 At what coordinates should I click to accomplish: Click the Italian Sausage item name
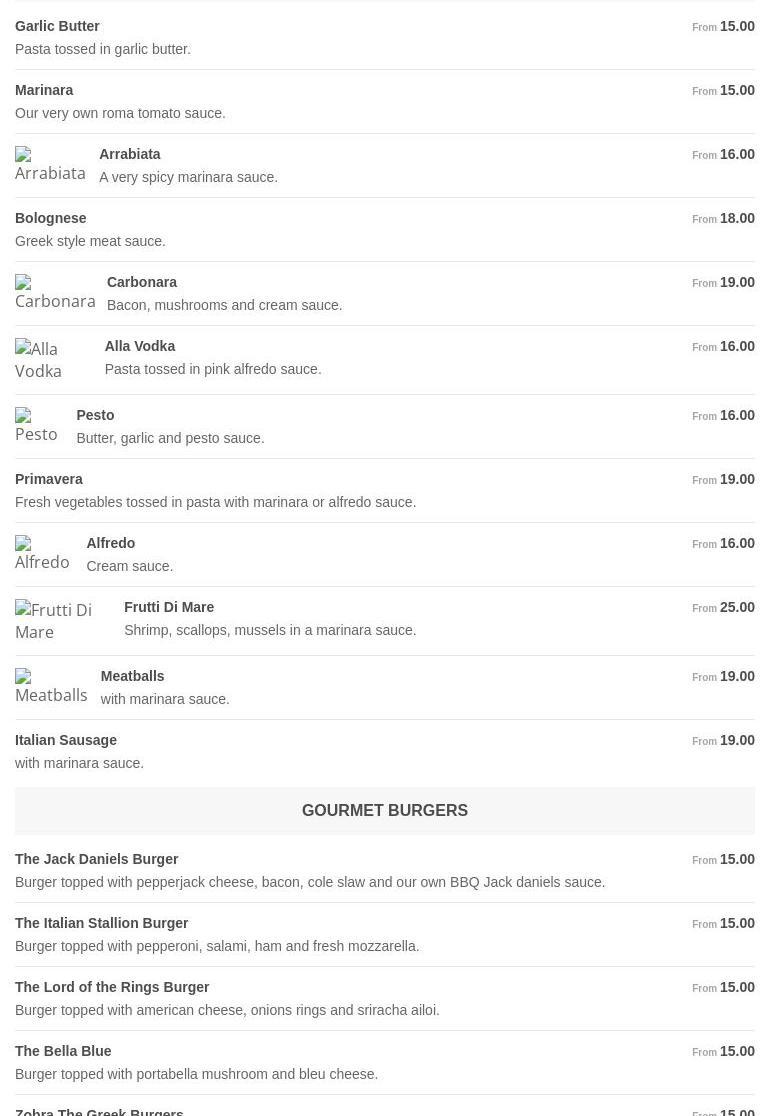66,740
